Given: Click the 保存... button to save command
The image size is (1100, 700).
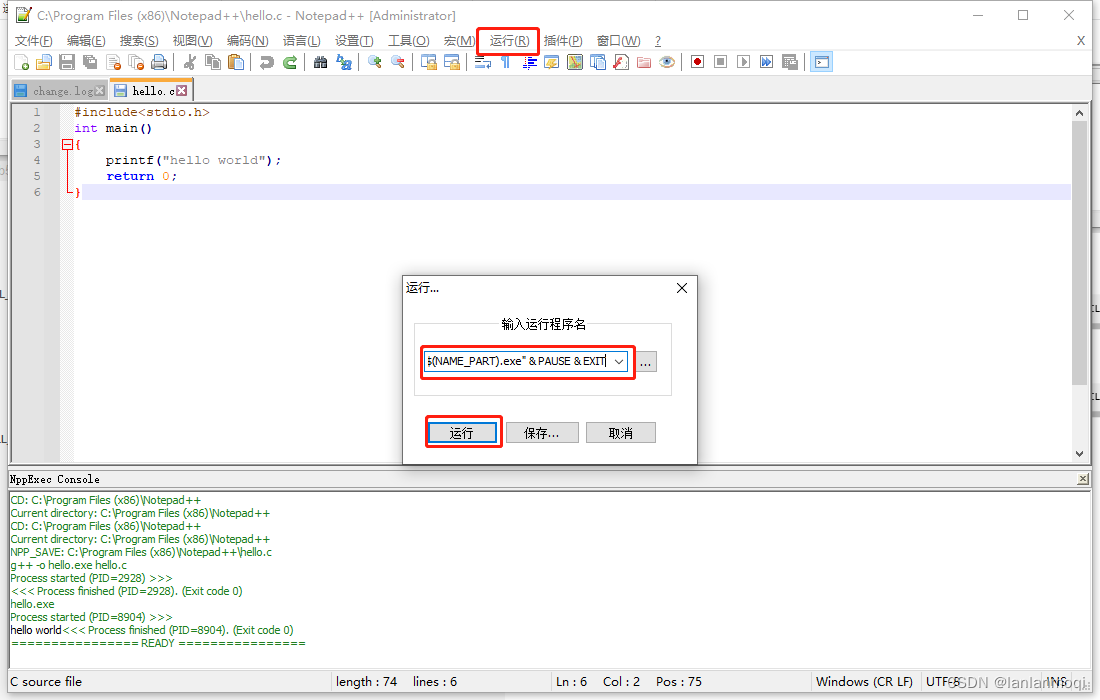Looking at the screenshot, I should pos(541,431).
